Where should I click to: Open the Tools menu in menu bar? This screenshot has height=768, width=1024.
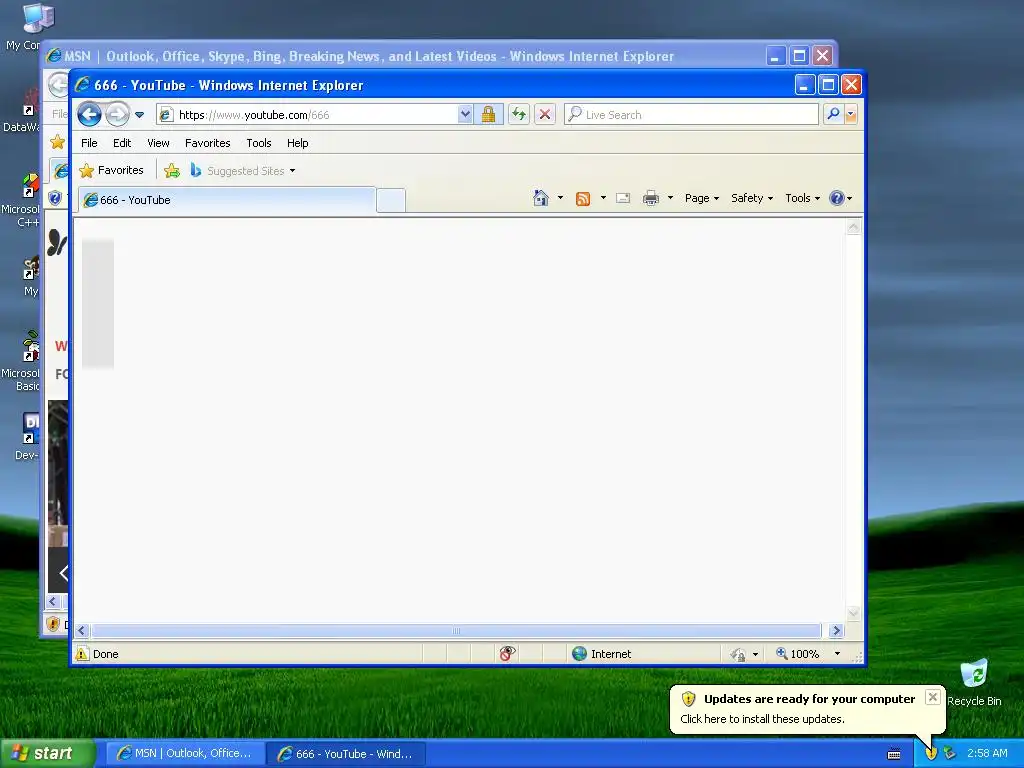click(x=259, y=143)
